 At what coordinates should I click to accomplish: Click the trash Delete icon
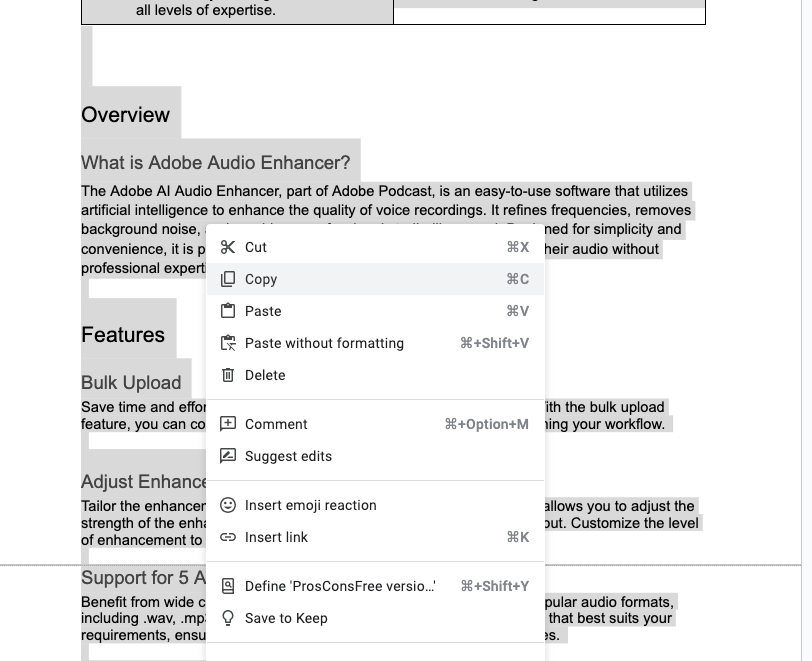[228, 375]
